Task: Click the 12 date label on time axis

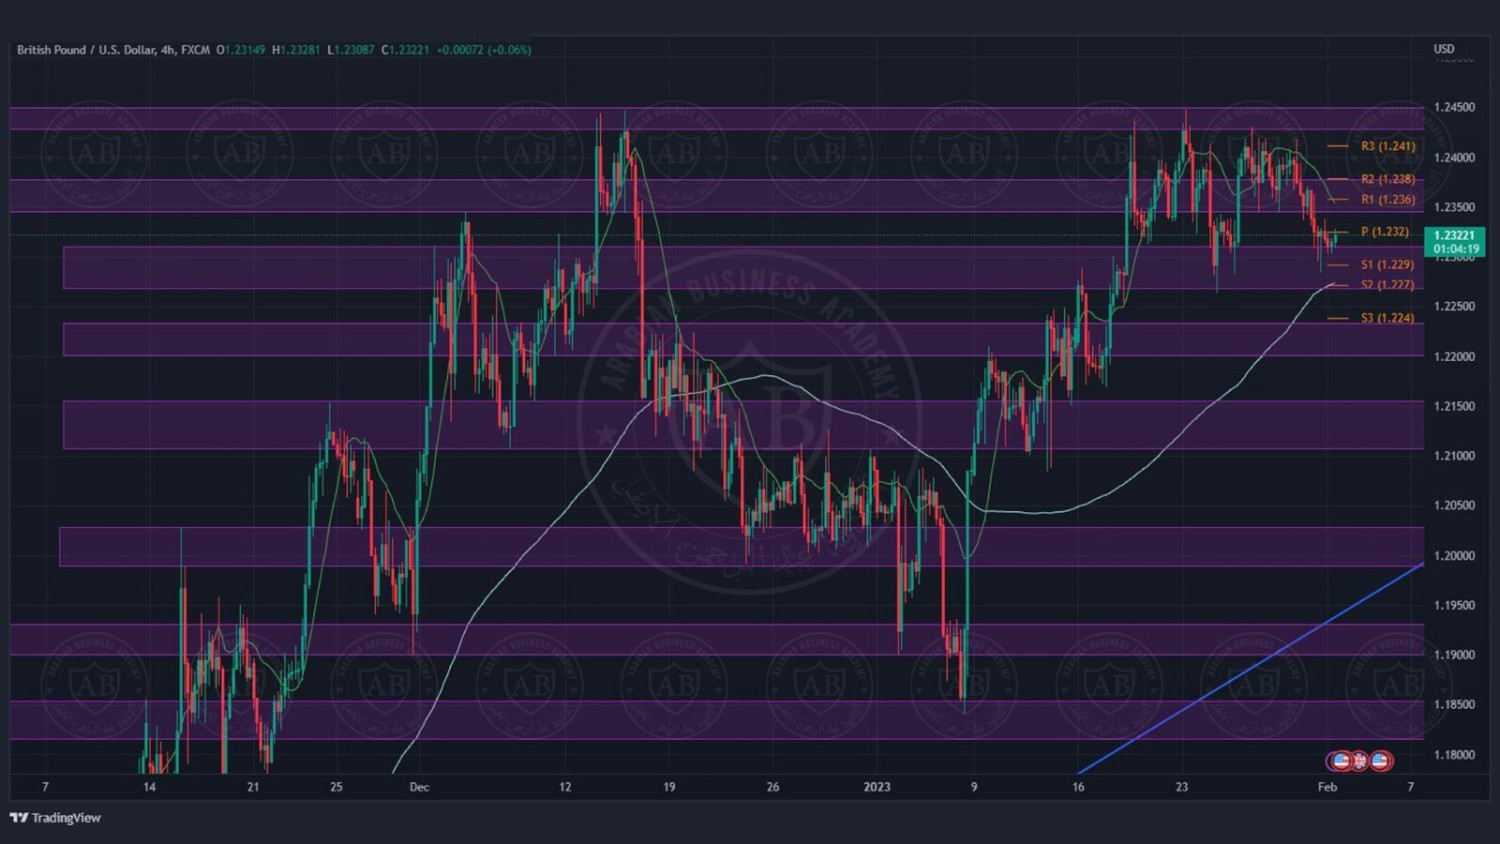Action: coord(565,787)
